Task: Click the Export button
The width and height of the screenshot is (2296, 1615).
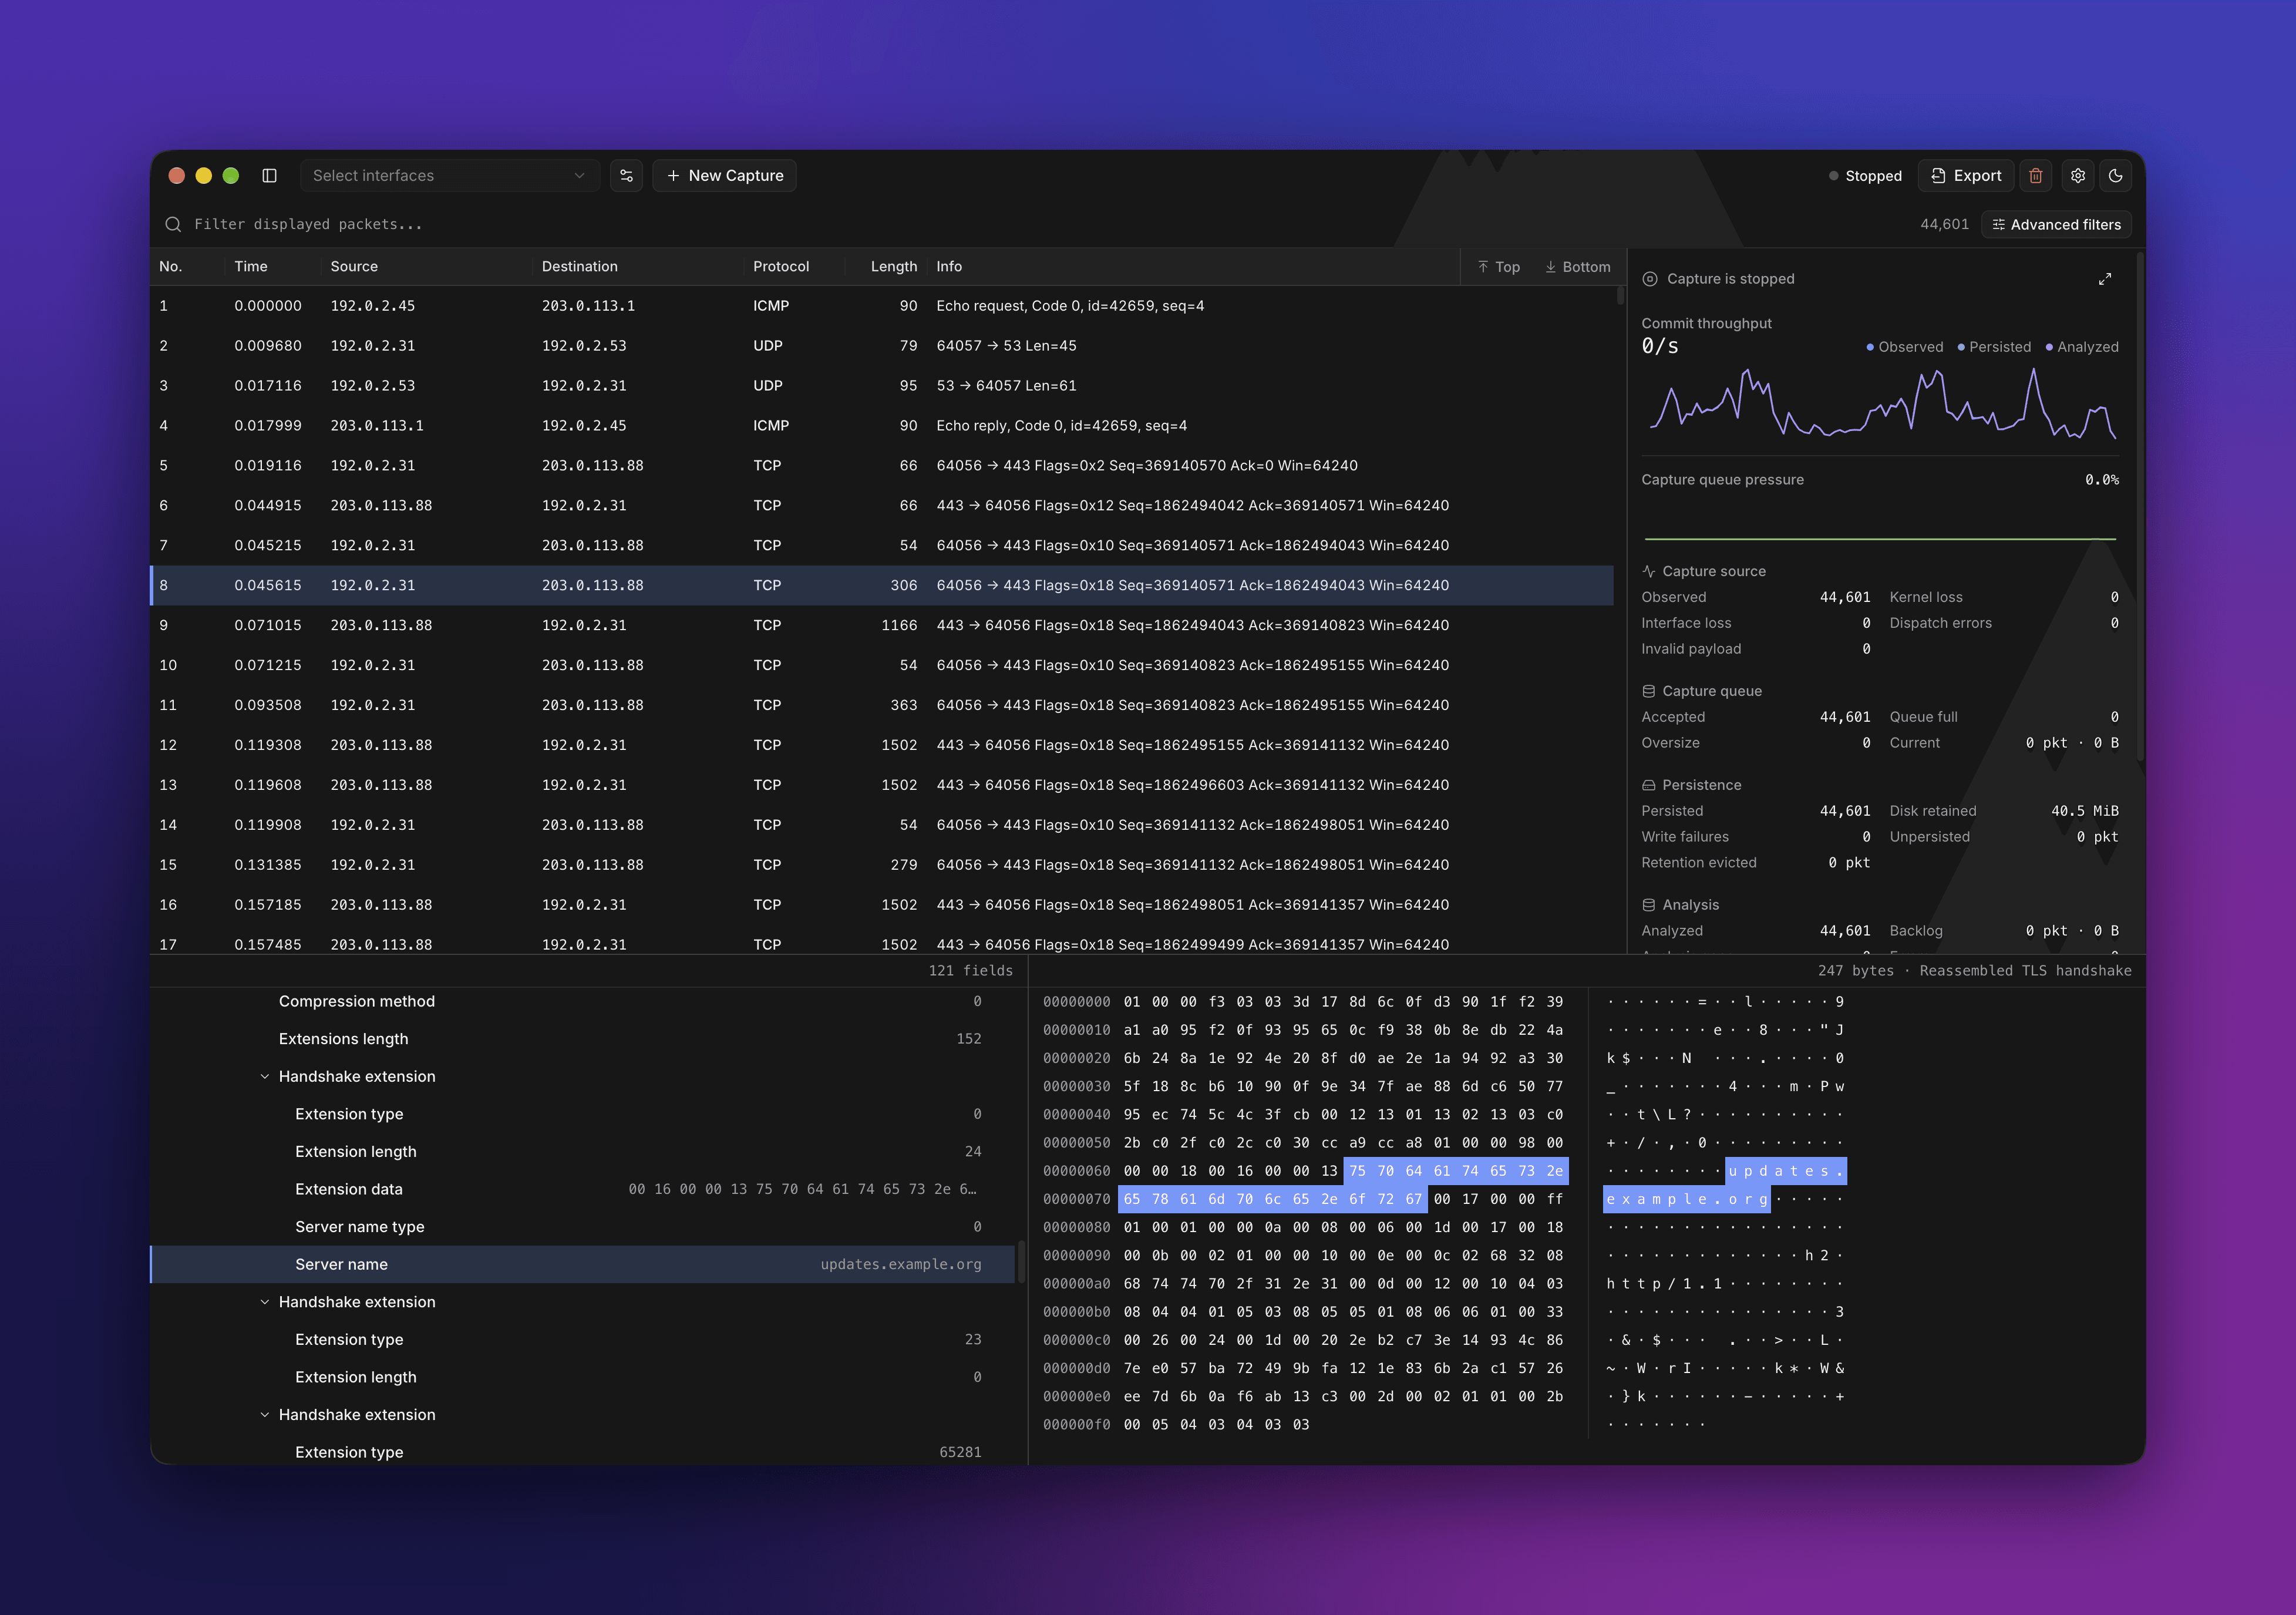Action: pos(1965,175)
